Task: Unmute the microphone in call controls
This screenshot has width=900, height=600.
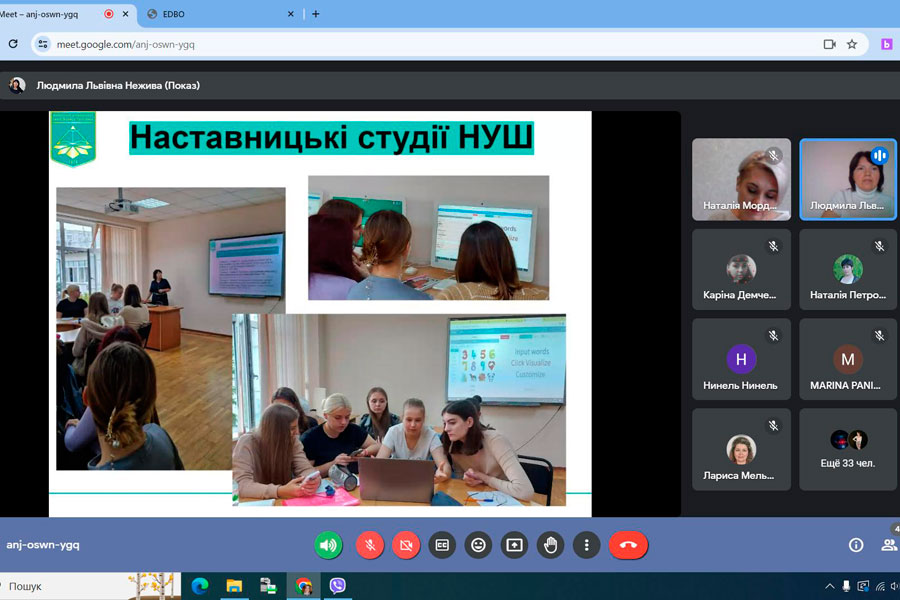Action: click(x=370, y=545)
